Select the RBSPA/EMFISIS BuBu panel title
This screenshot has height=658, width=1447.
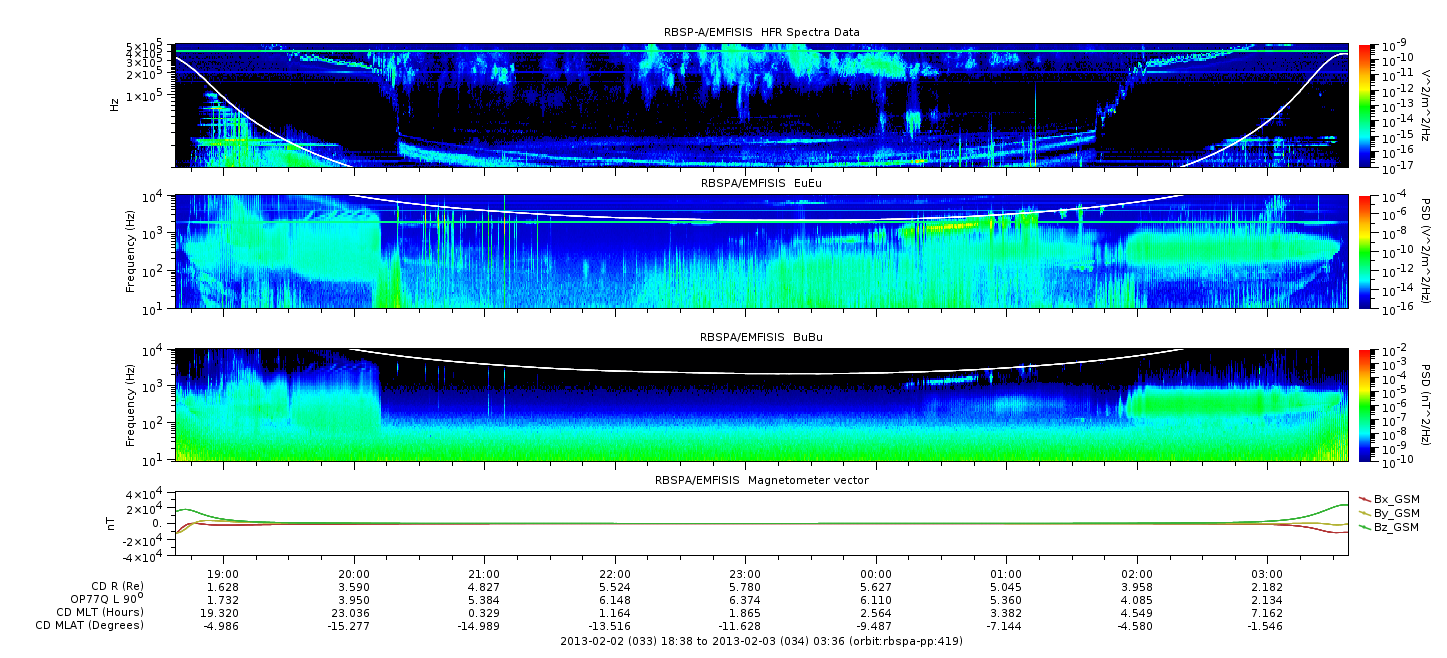click(x=761, y=337)
